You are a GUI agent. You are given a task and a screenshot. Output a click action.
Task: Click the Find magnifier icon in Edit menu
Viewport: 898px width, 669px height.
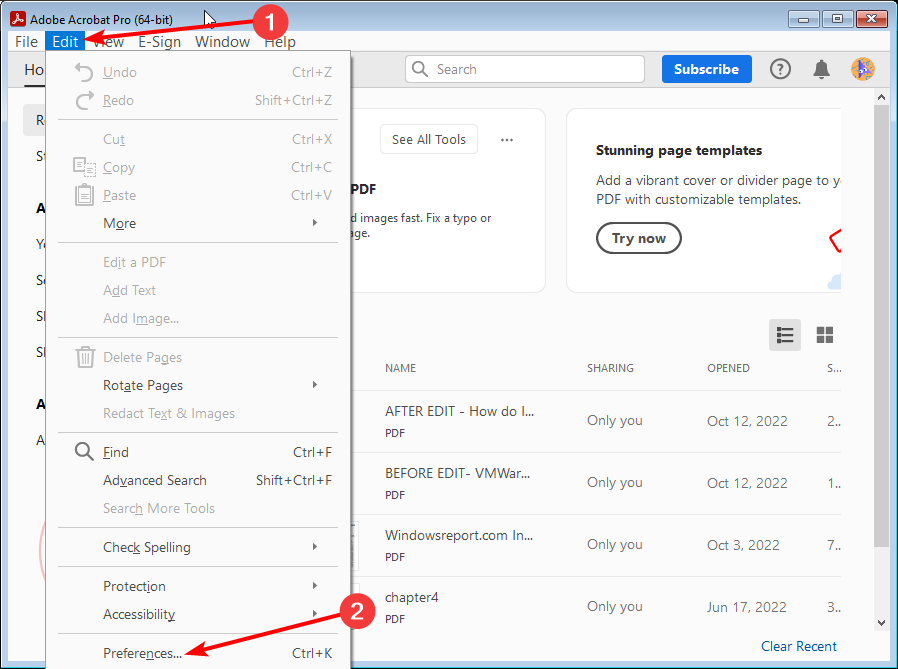[84, 452]
